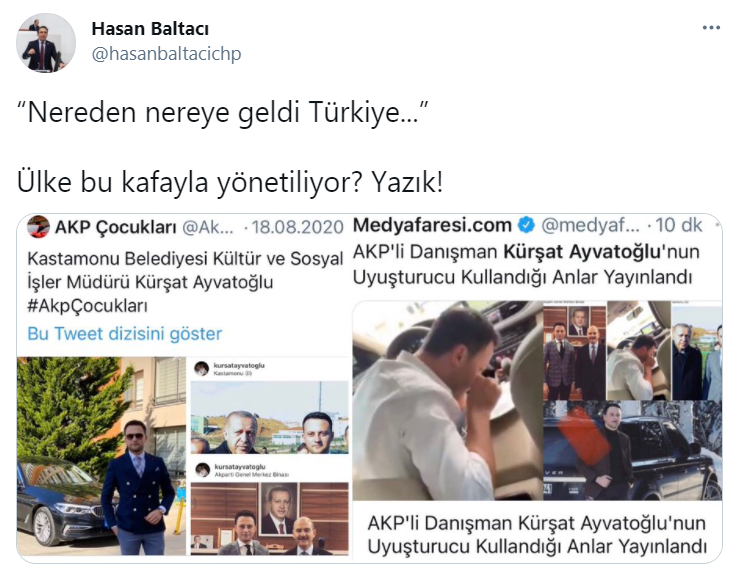Open the tweet's three-dot more menu

[x=711, y=28]
